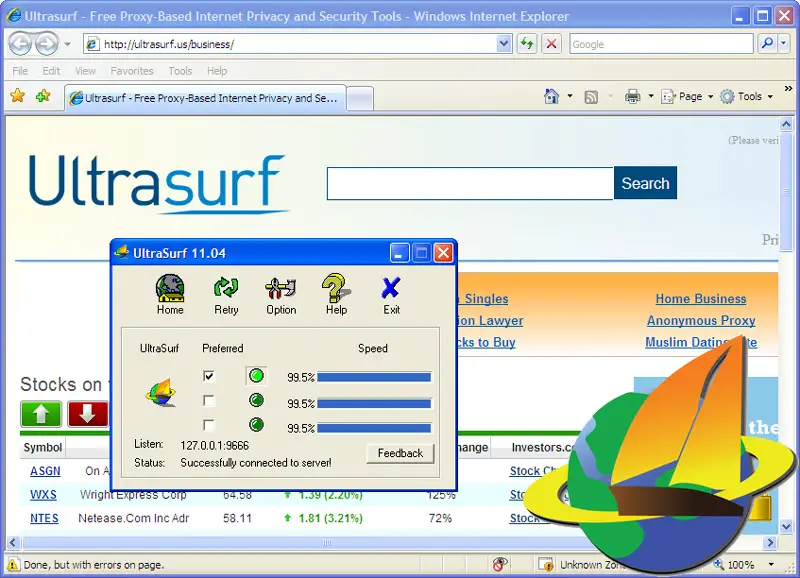This screenshot has height=578, width=800.
Task: Click Add to Favorites star-plus icon
Action: [x=43, y=96]
